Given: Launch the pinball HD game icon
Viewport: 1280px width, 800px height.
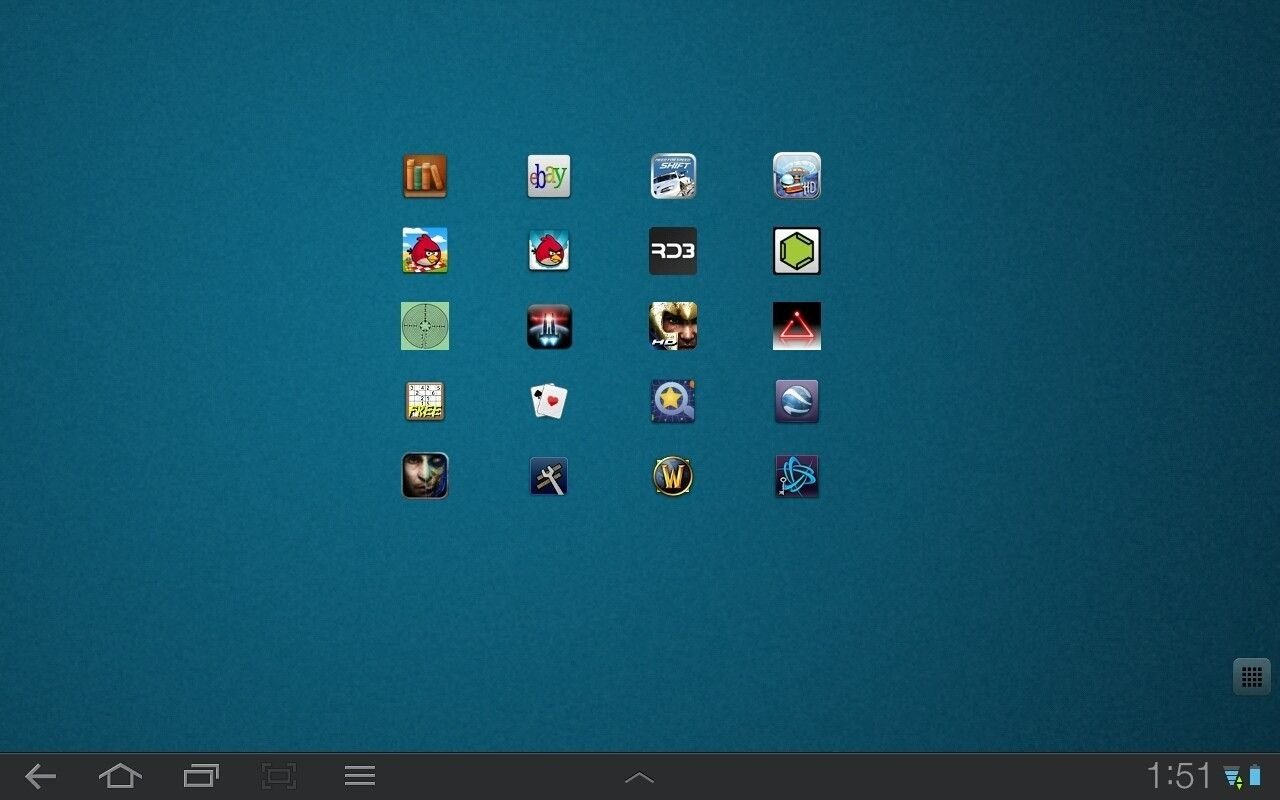Looking at the screenshot, I should [797, 176].
